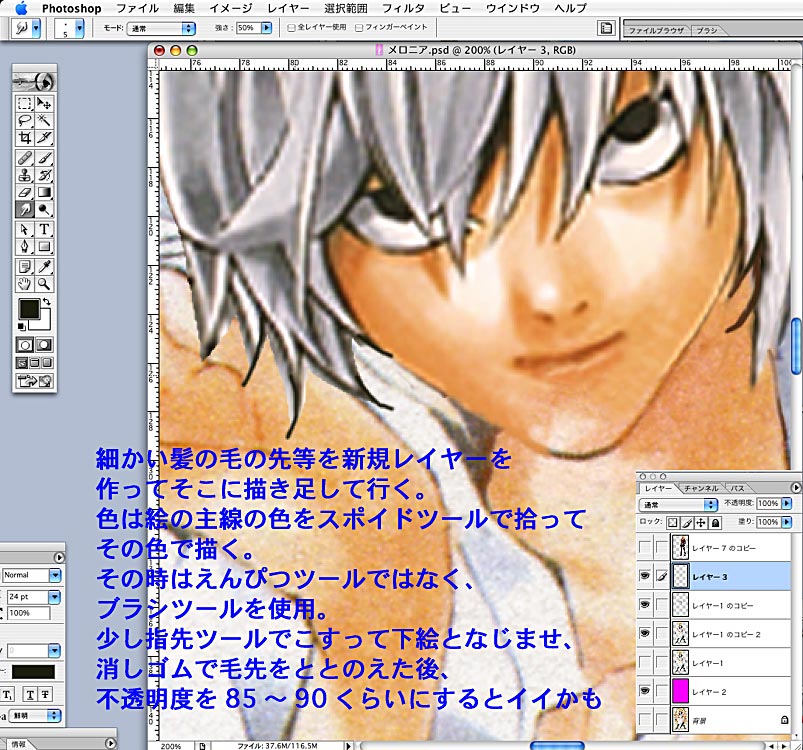Select the Rectangular Marquee tool
The height and width of the screenshot is (750, 803).
point(25,103)
